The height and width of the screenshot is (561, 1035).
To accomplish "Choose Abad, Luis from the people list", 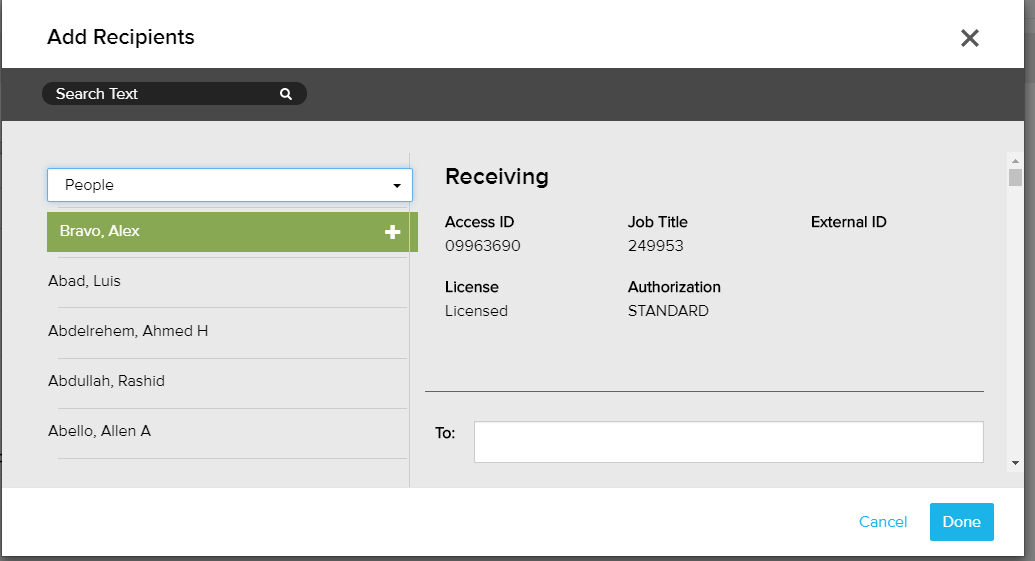I will (x=84, y=281).
